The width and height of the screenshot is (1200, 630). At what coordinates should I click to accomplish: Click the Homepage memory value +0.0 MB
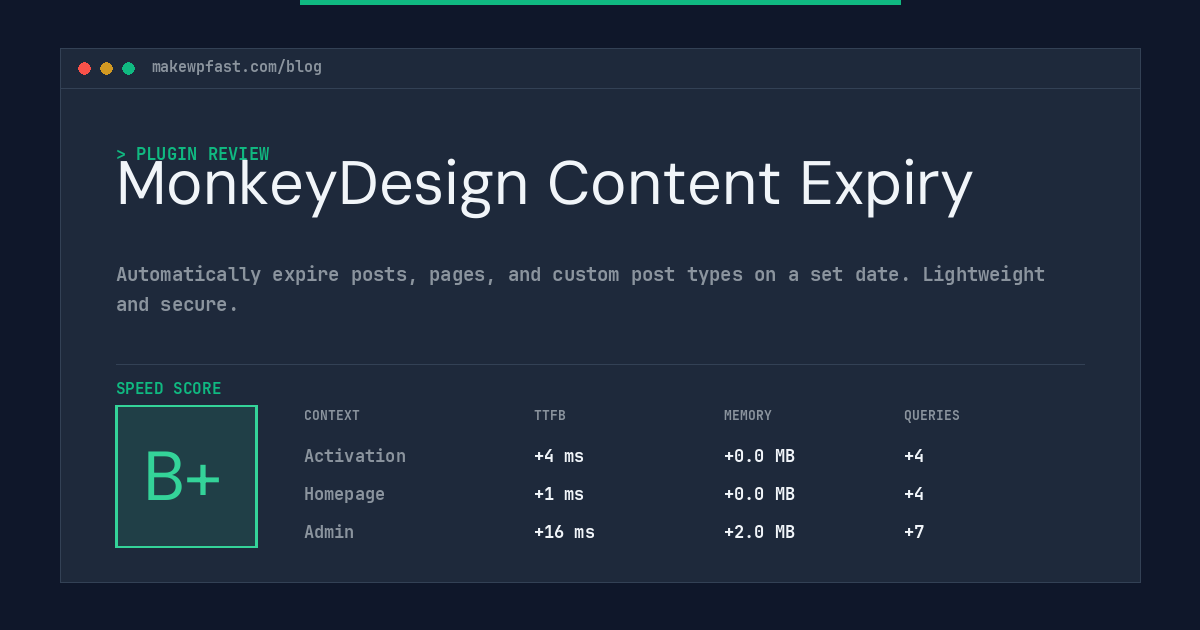pyautogui.click(x=759, y=494)
